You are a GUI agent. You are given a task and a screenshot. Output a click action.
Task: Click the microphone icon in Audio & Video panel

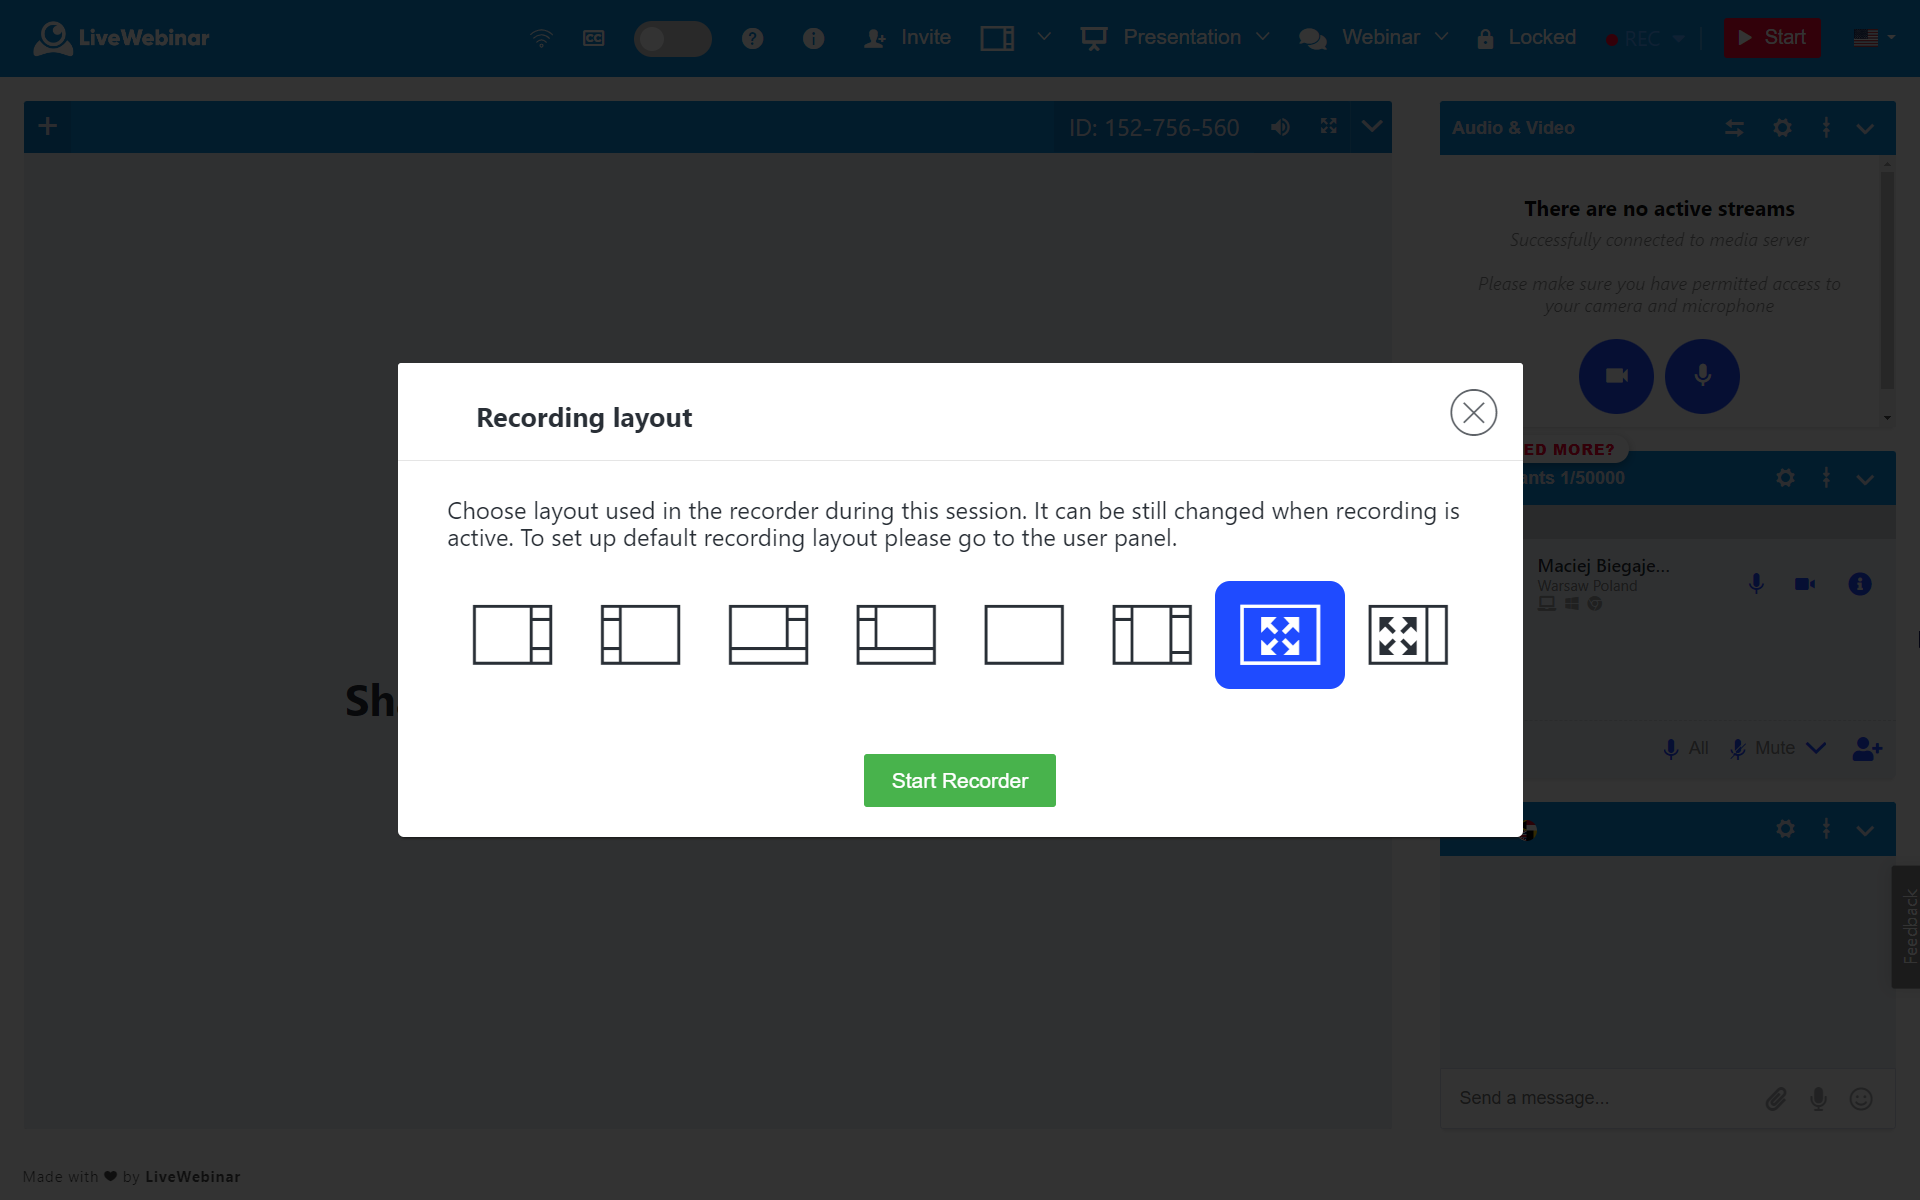tap(1702, 376)
